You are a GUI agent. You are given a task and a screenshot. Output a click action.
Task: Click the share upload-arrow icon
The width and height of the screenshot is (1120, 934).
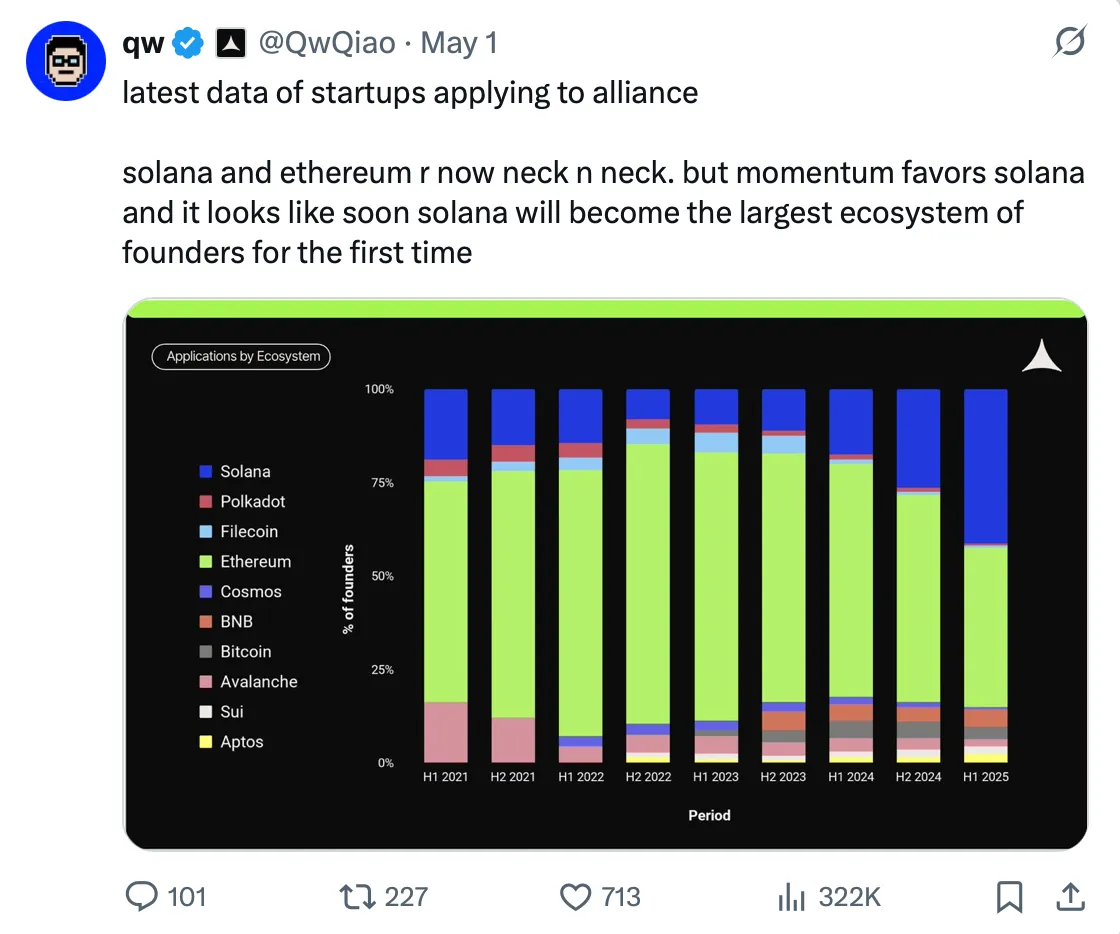tap(1069, 897)
